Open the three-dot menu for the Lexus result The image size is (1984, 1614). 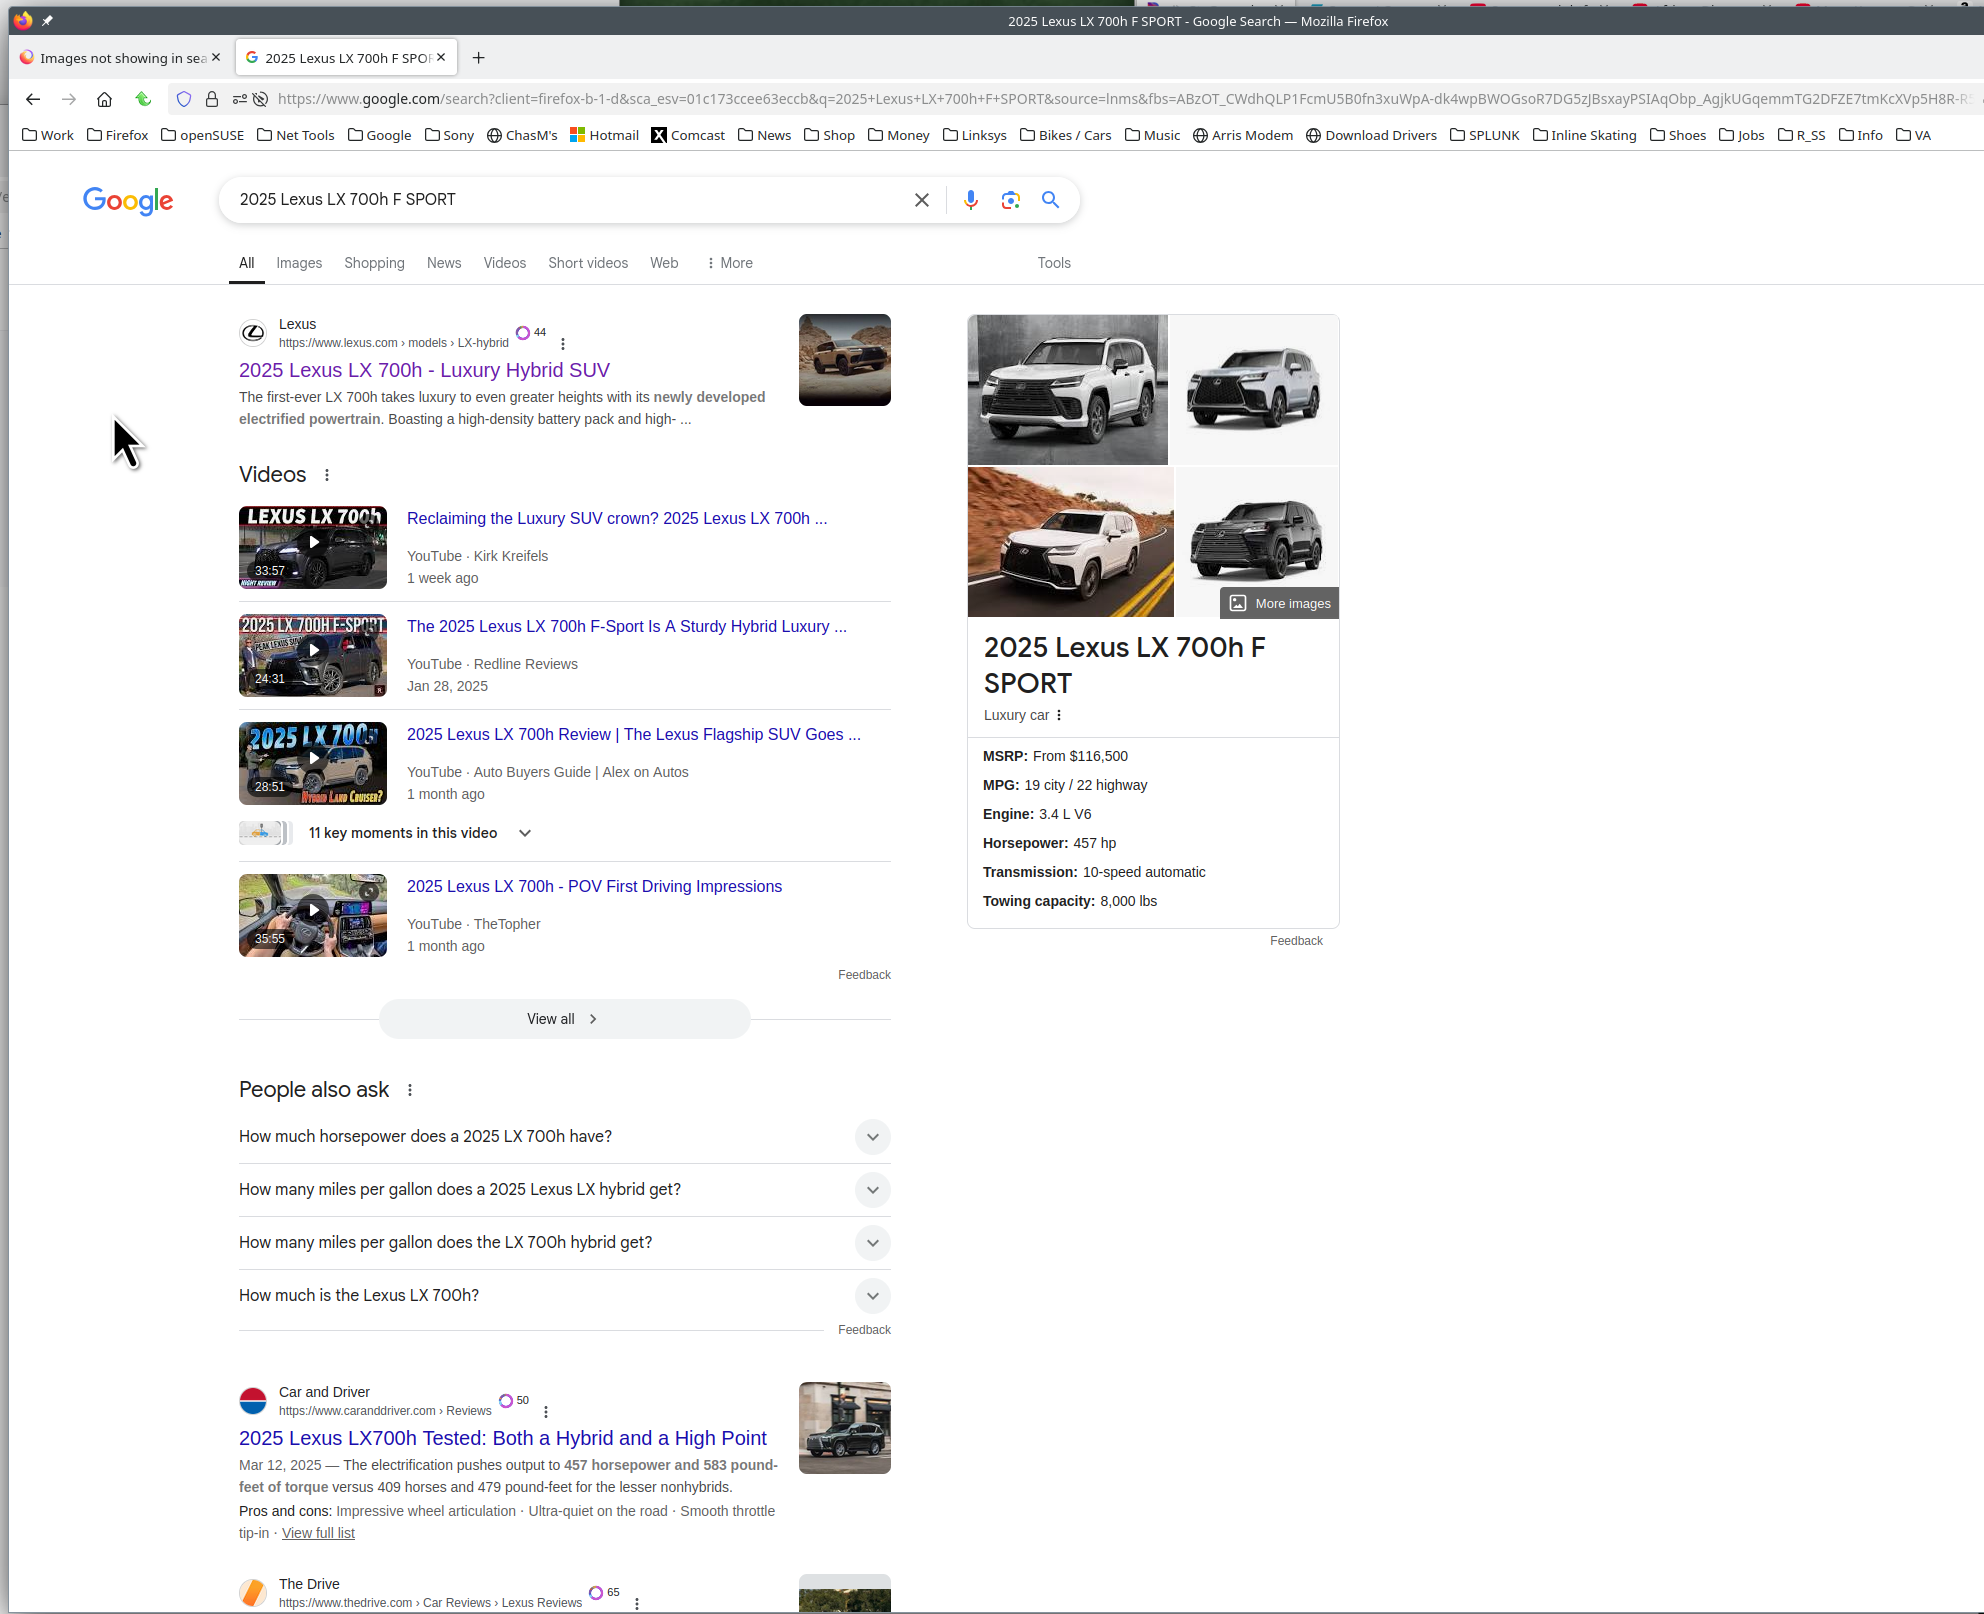tap(563, 344)
